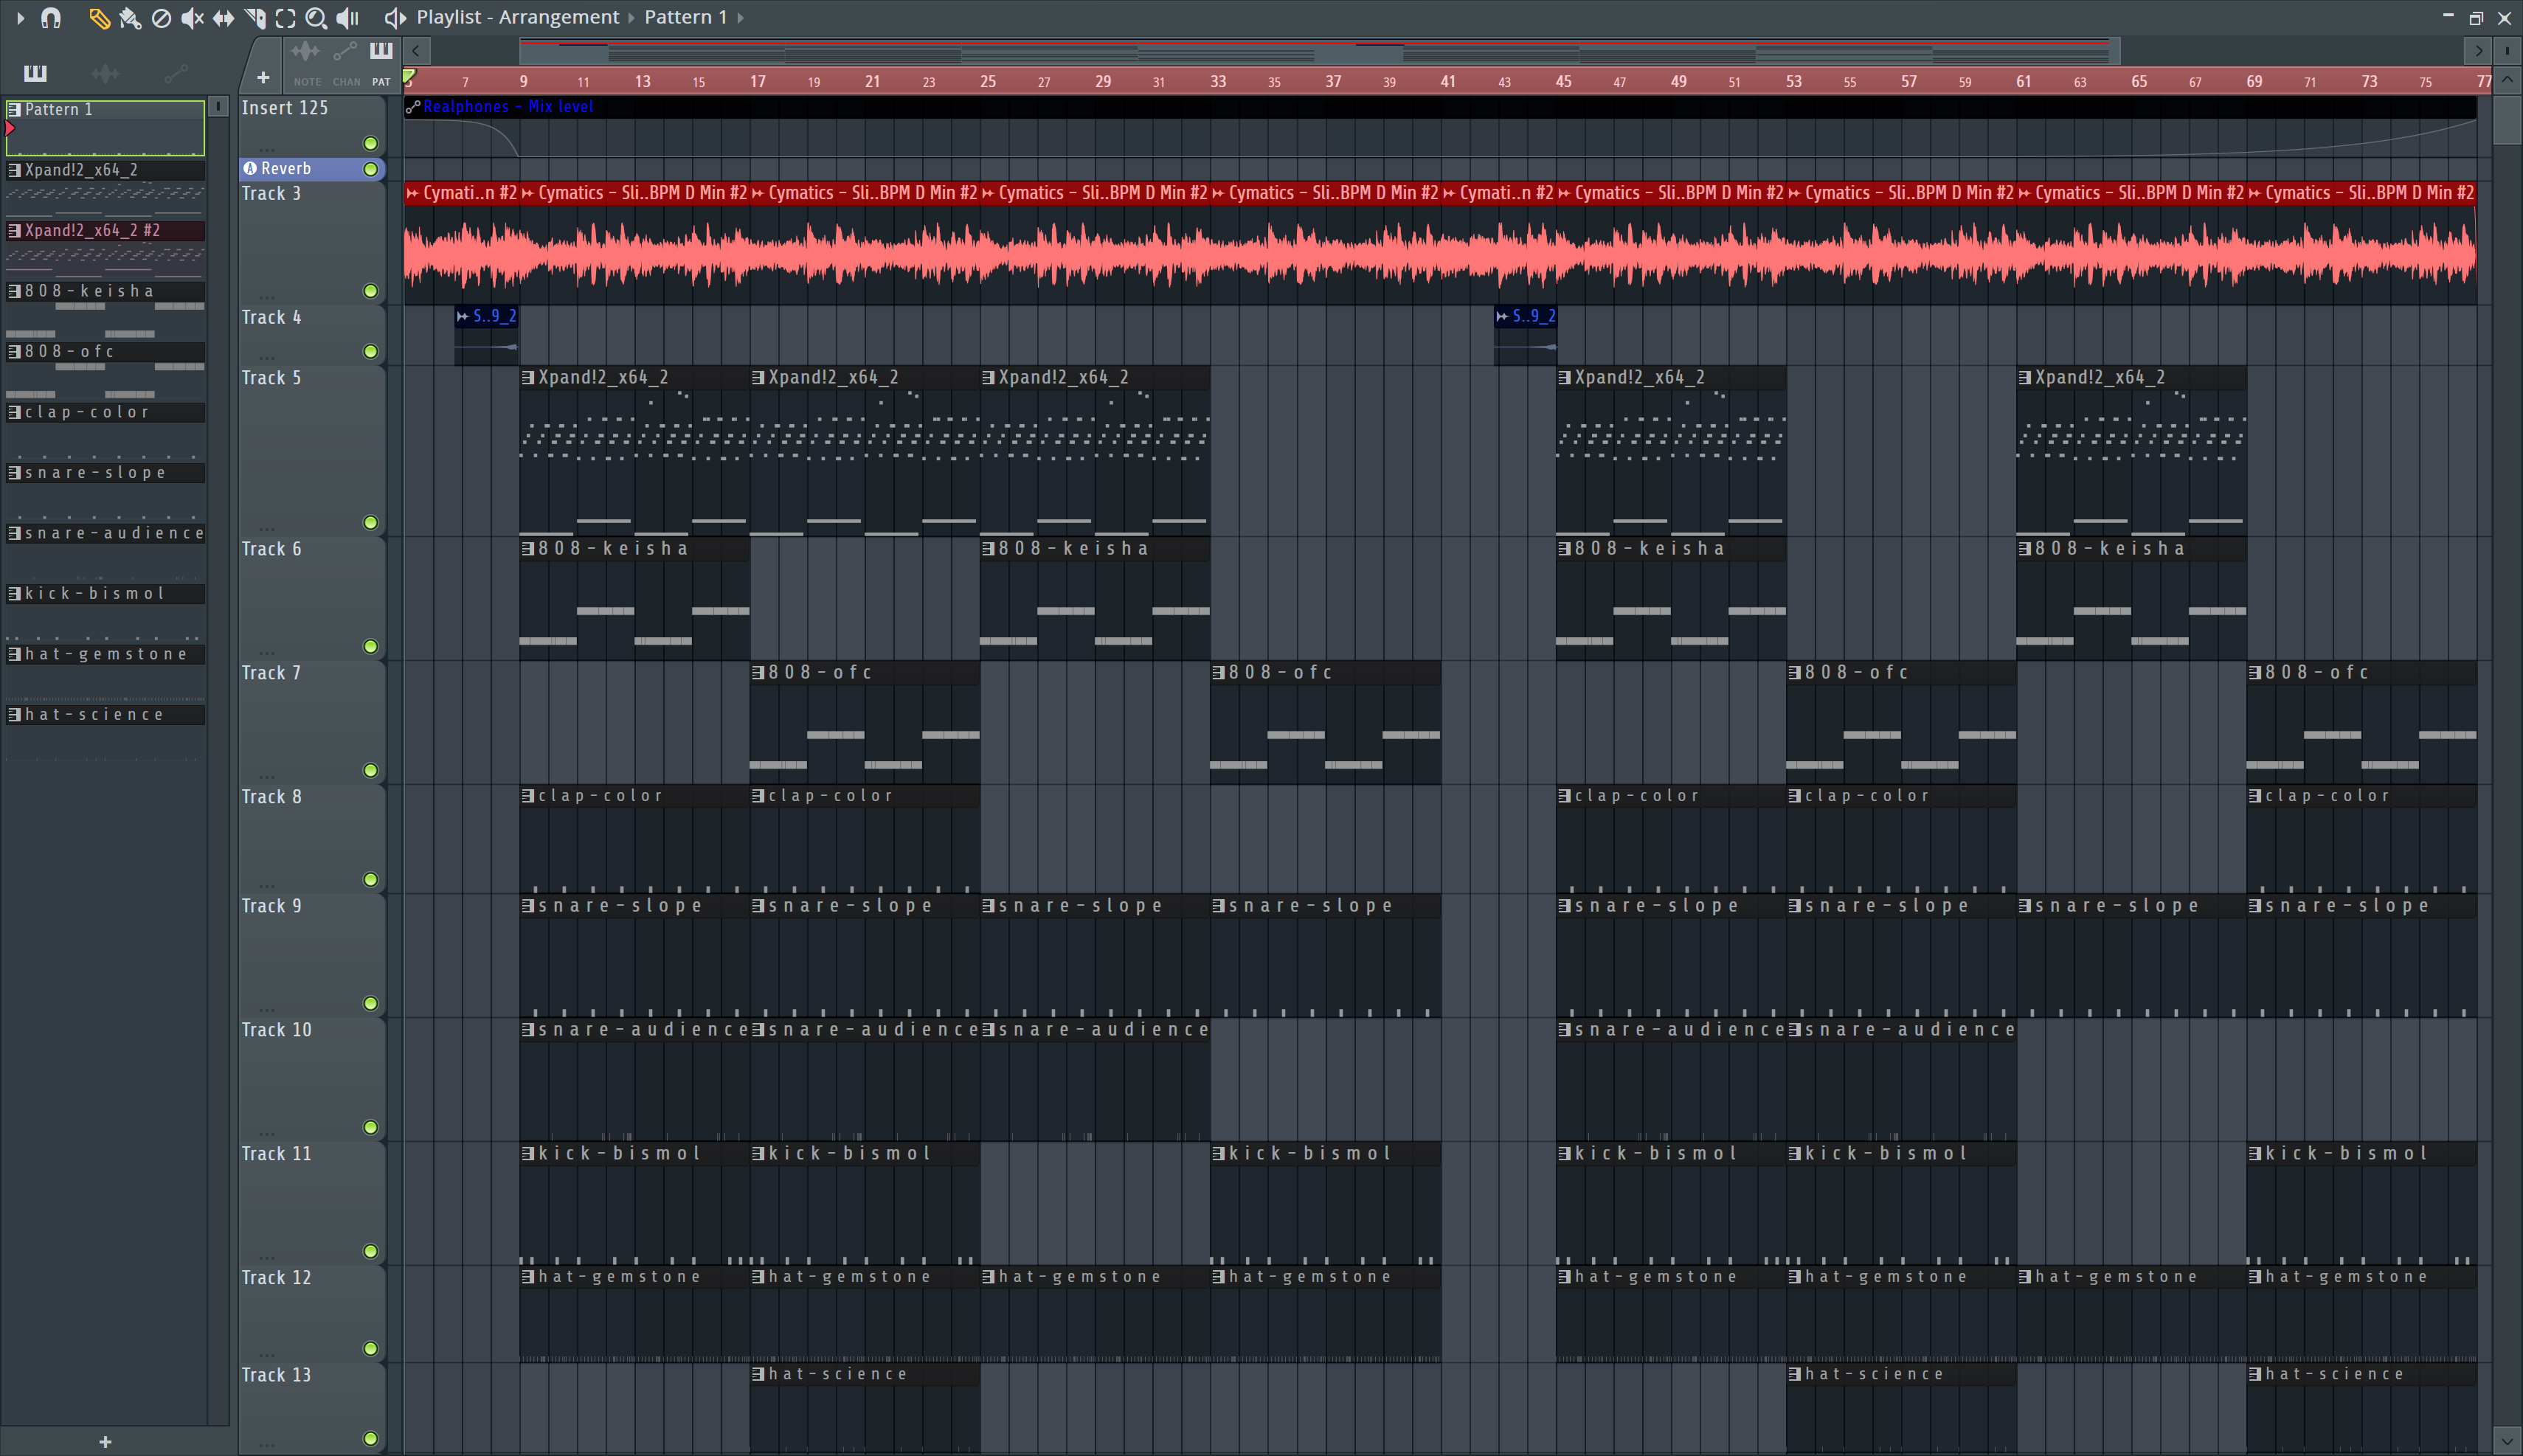Select 808-keisha pattern in picker
Viewport: 2523px width, 1456px height.
tap(105, 291)
